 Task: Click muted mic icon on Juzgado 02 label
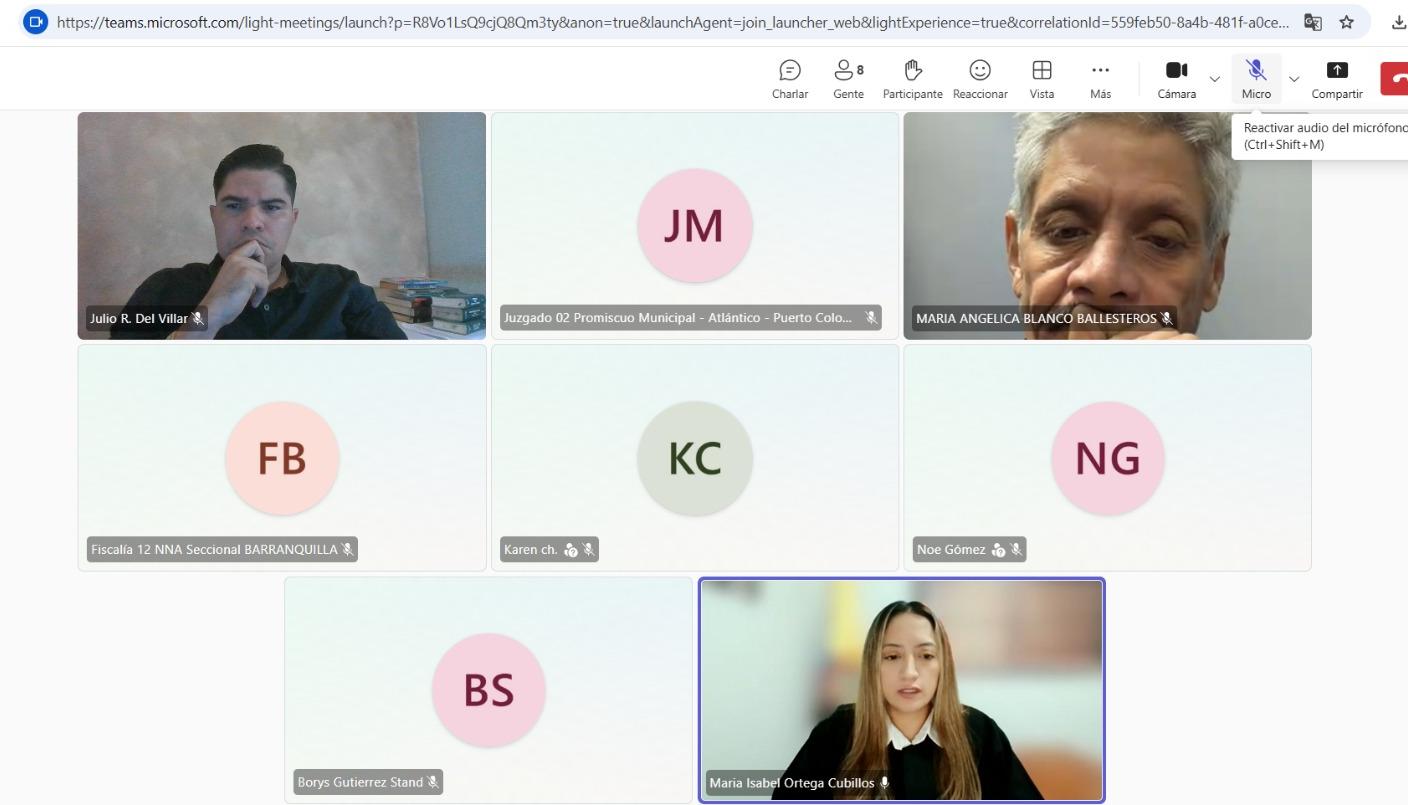pyautogui.click(x=871, y=318)
